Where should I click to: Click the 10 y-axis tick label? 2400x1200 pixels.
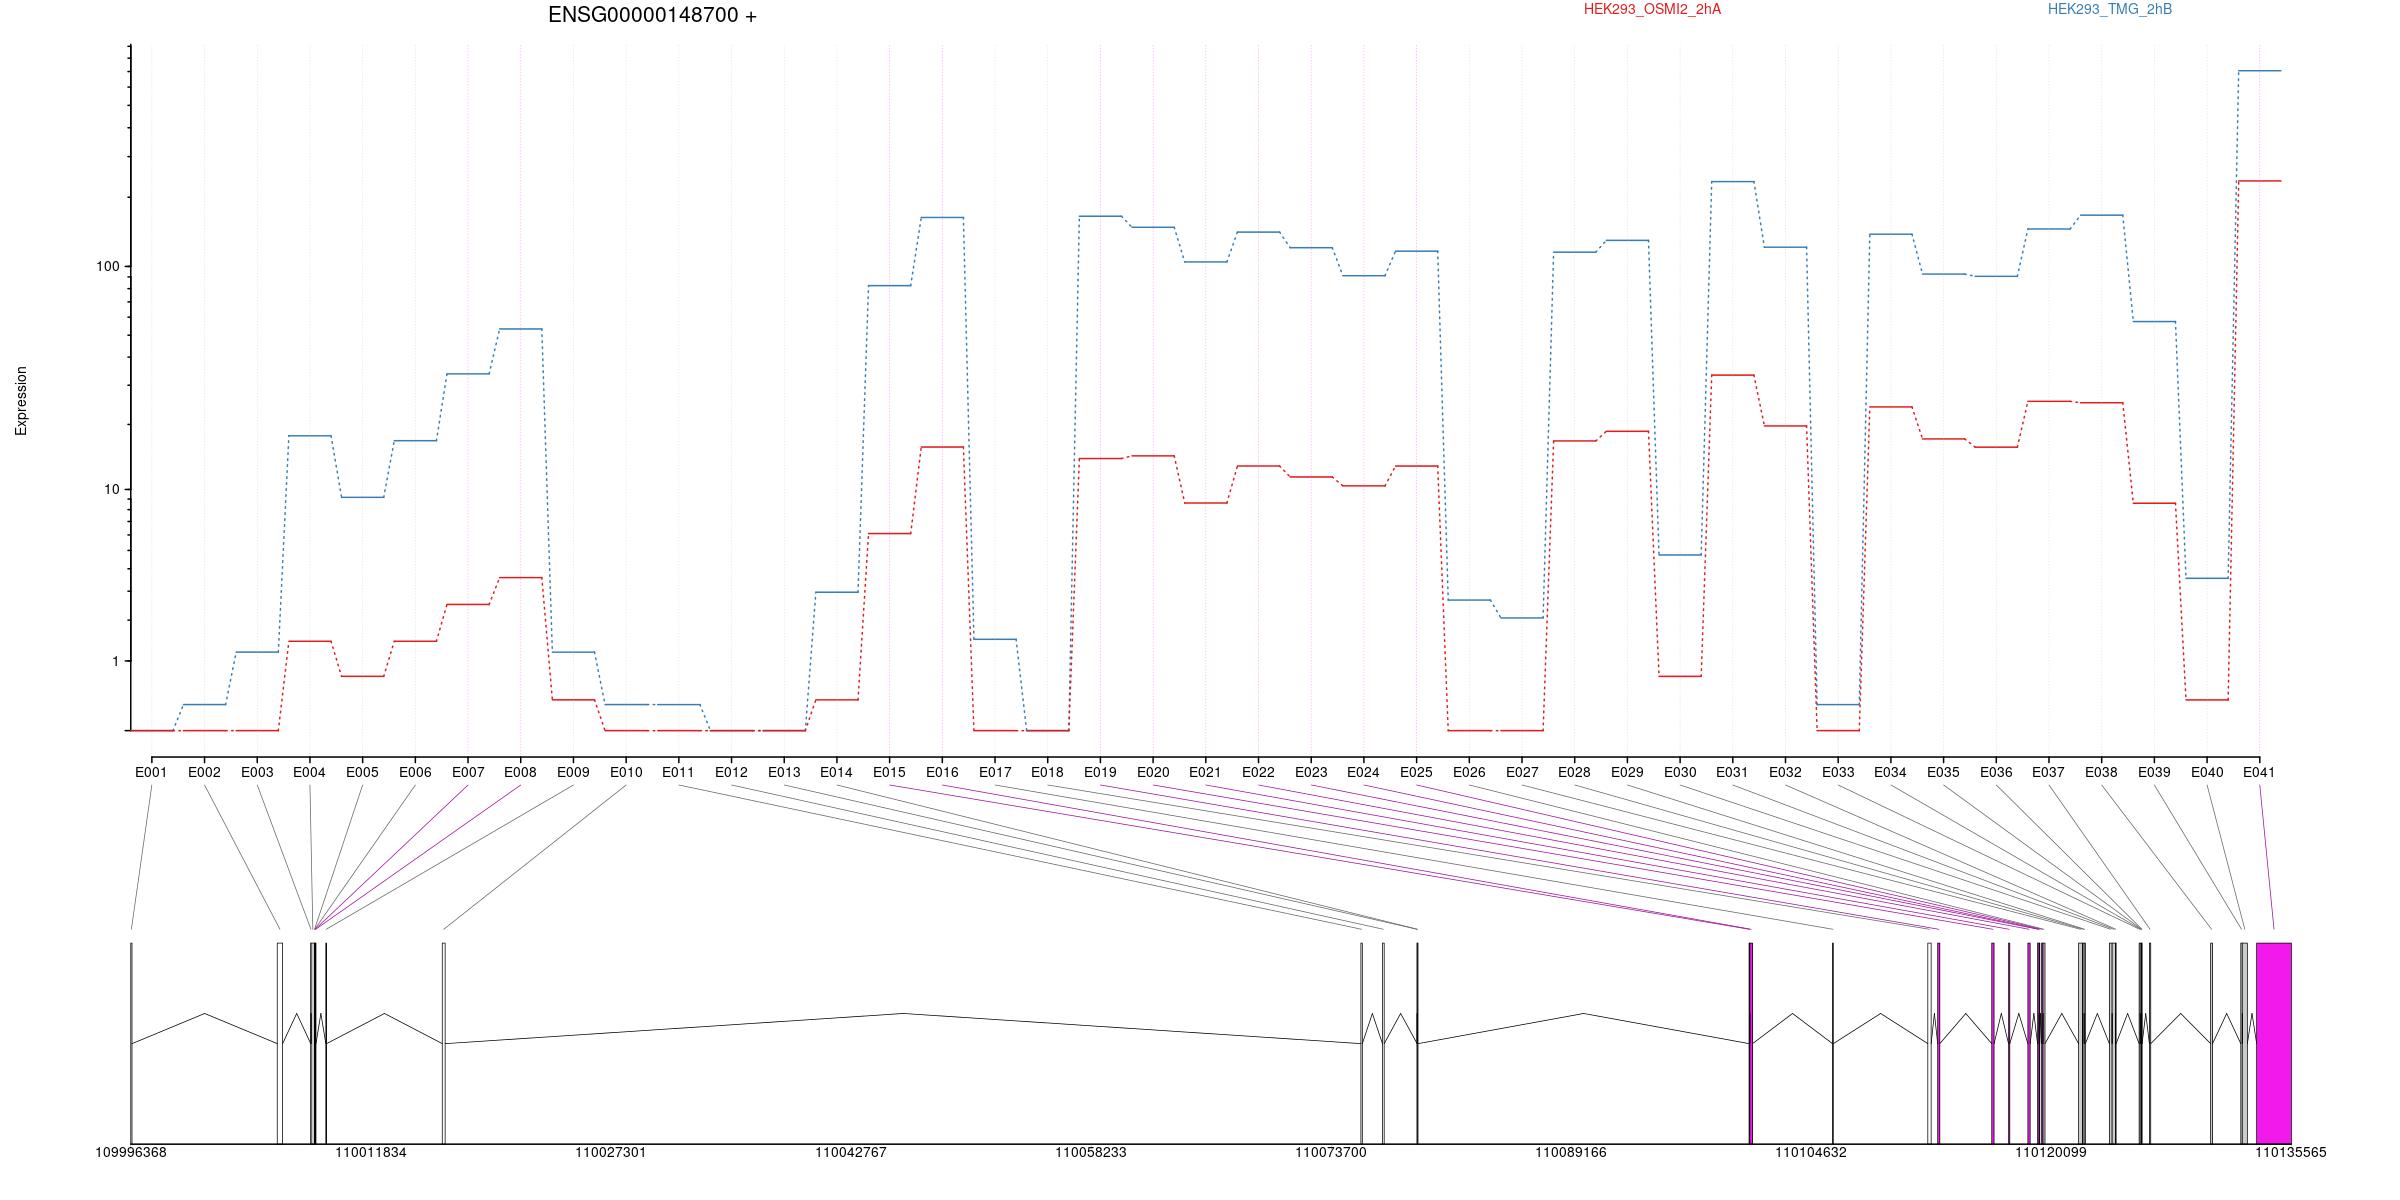click(111, 489)
